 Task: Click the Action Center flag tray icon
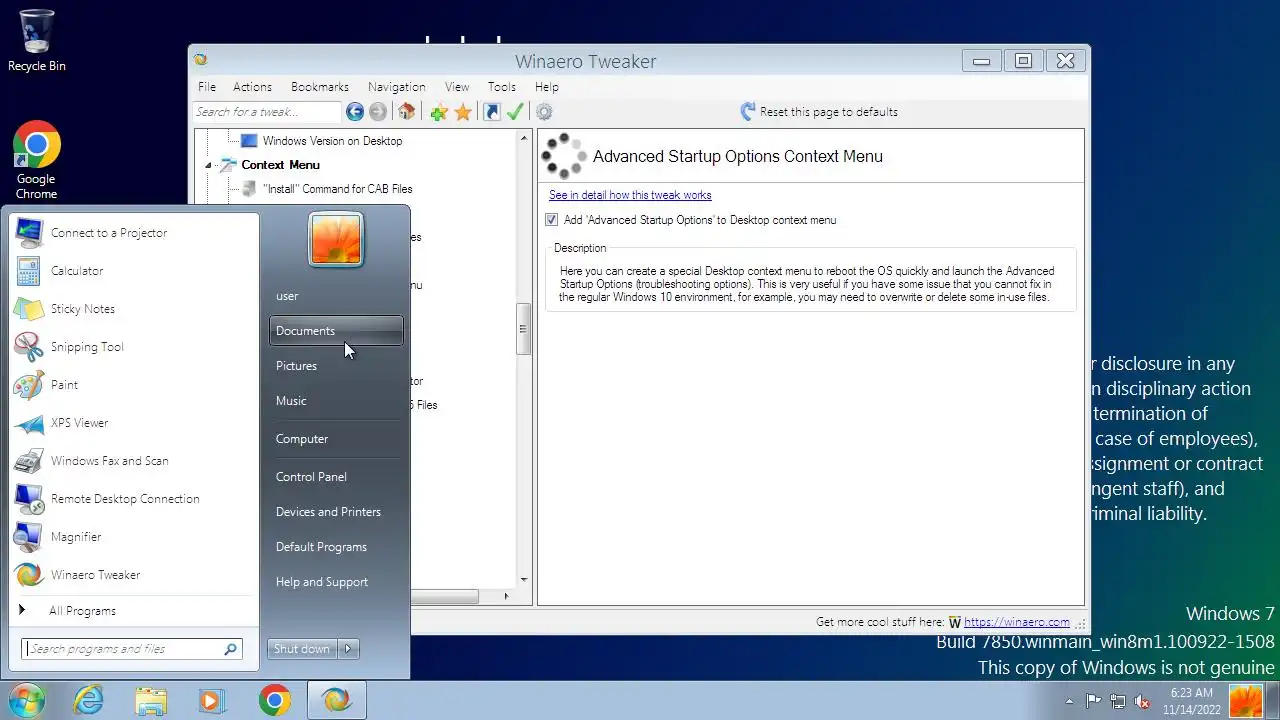click(1093, 701)
